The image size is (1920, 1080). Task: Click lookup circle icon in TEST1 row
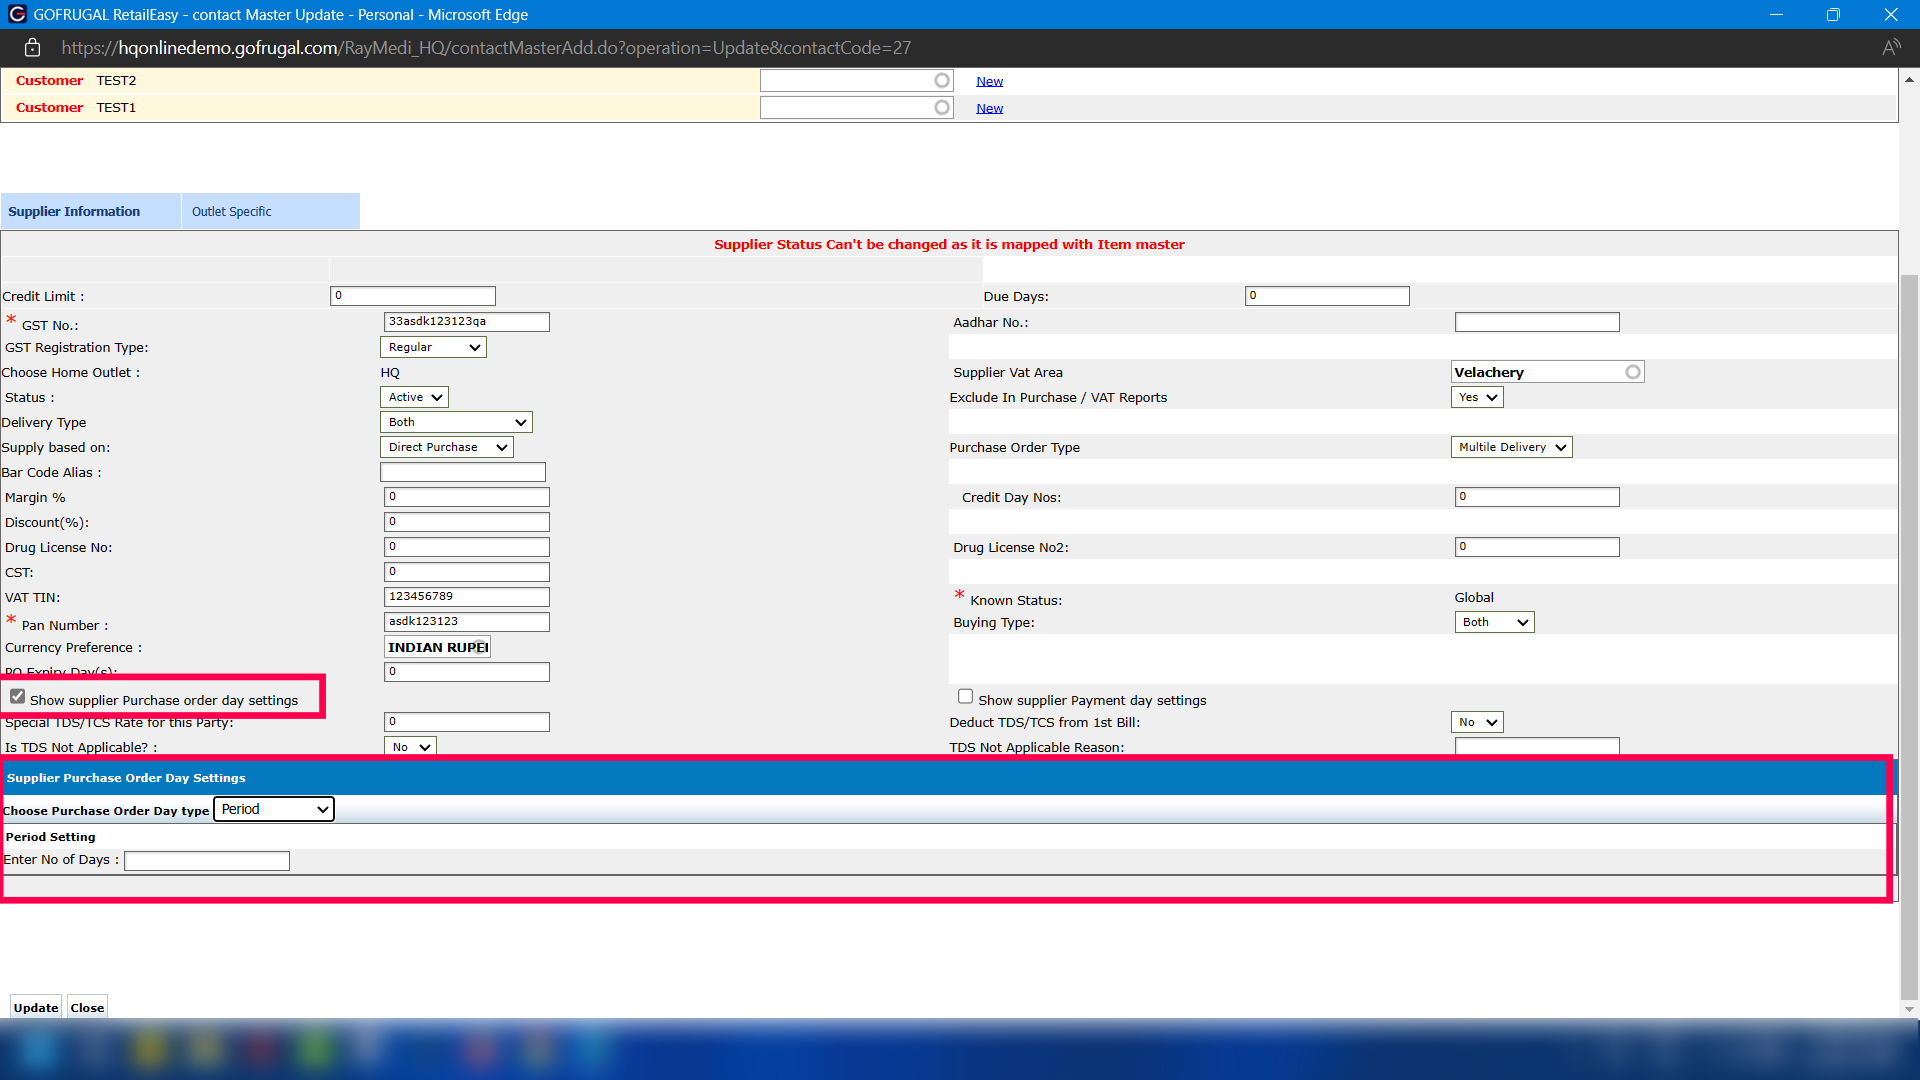click(942, 107)
